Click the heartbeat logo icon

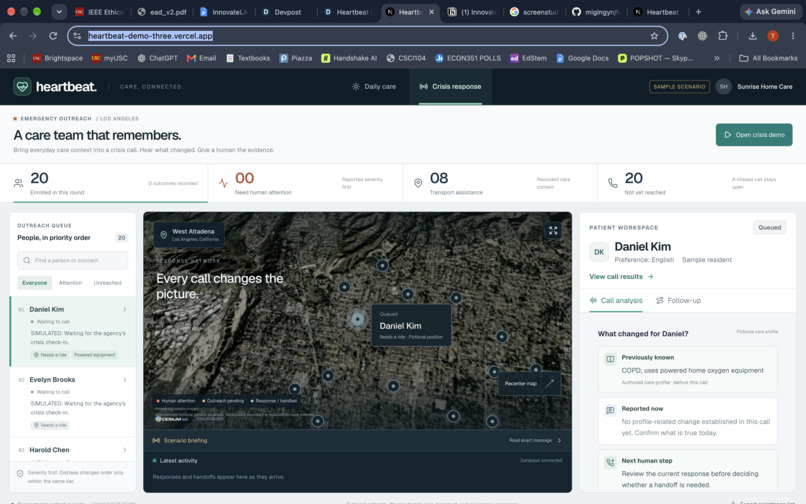tap(22, 86)
